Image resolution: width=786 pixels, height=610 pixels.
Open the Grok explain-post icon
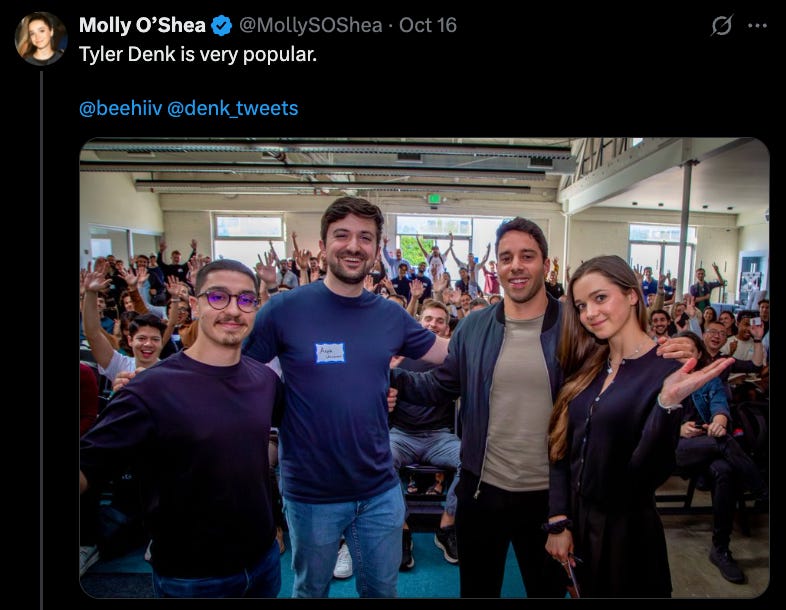(721, 25)
